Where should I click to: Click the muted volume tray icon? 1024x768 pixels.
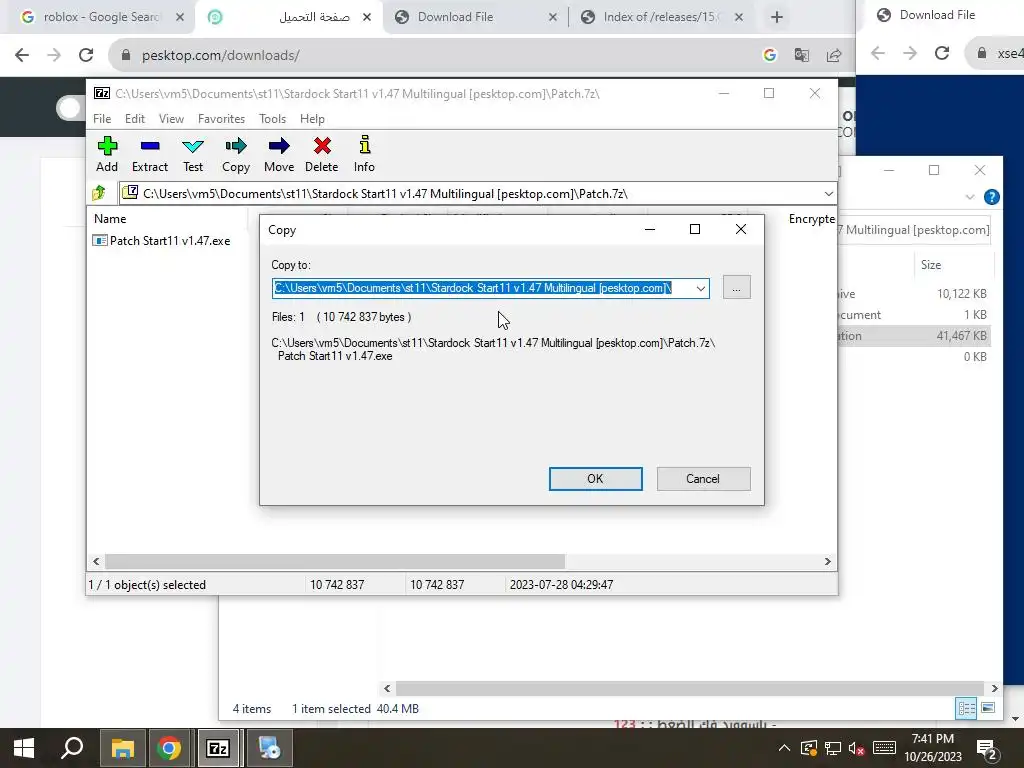click(x=856, y=748)
